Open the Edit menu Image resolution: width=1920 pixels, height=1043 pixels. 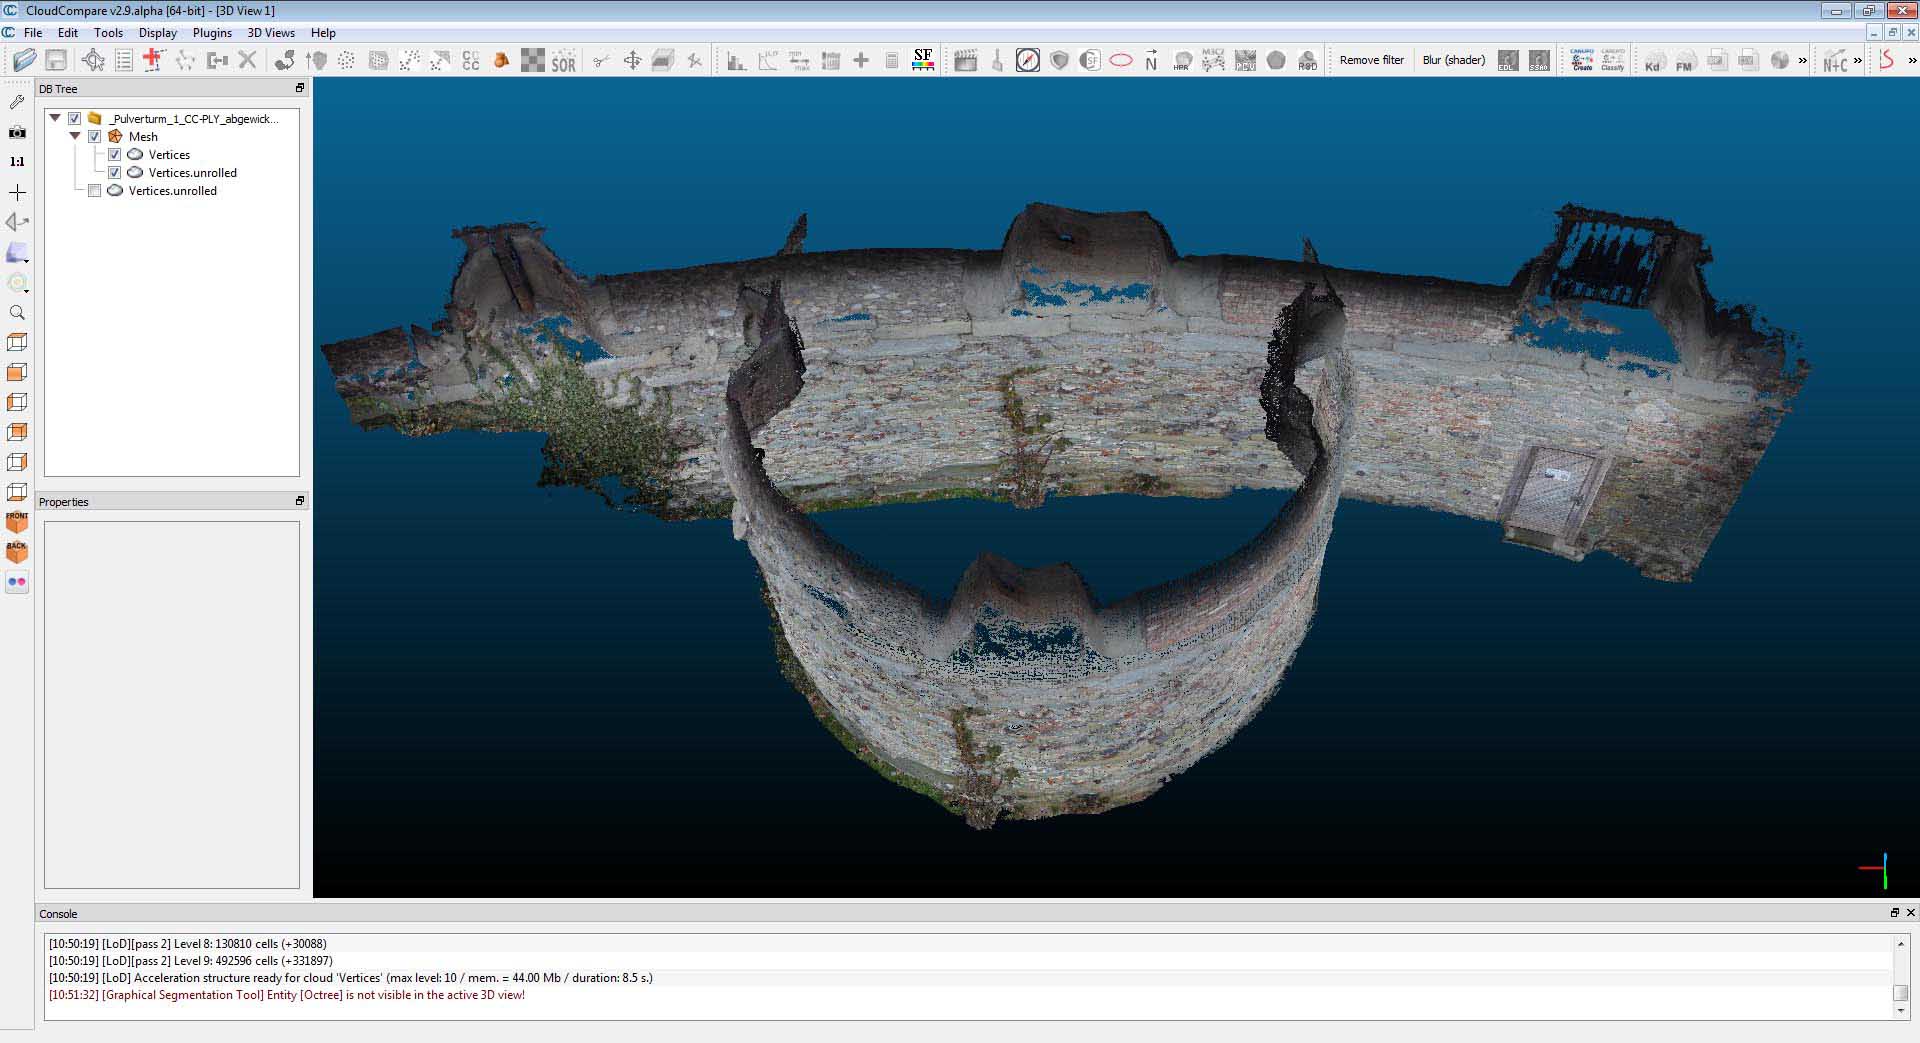[68, 33]
